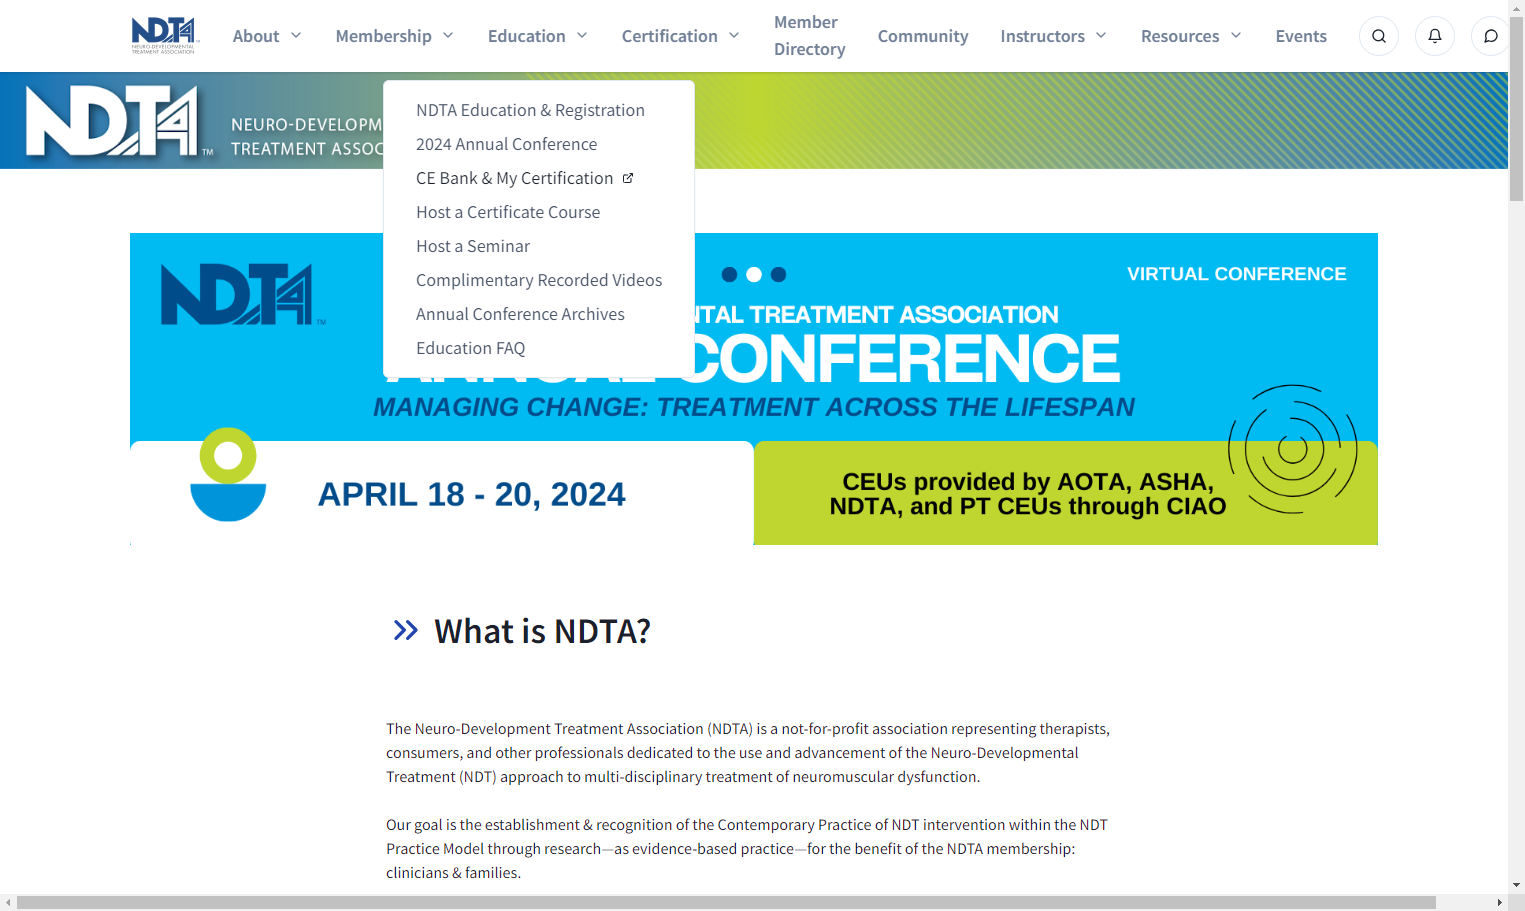This screenshot has width=1525, height=911.
Task: Click external link icon beside CE Bank
Action: 628,178
